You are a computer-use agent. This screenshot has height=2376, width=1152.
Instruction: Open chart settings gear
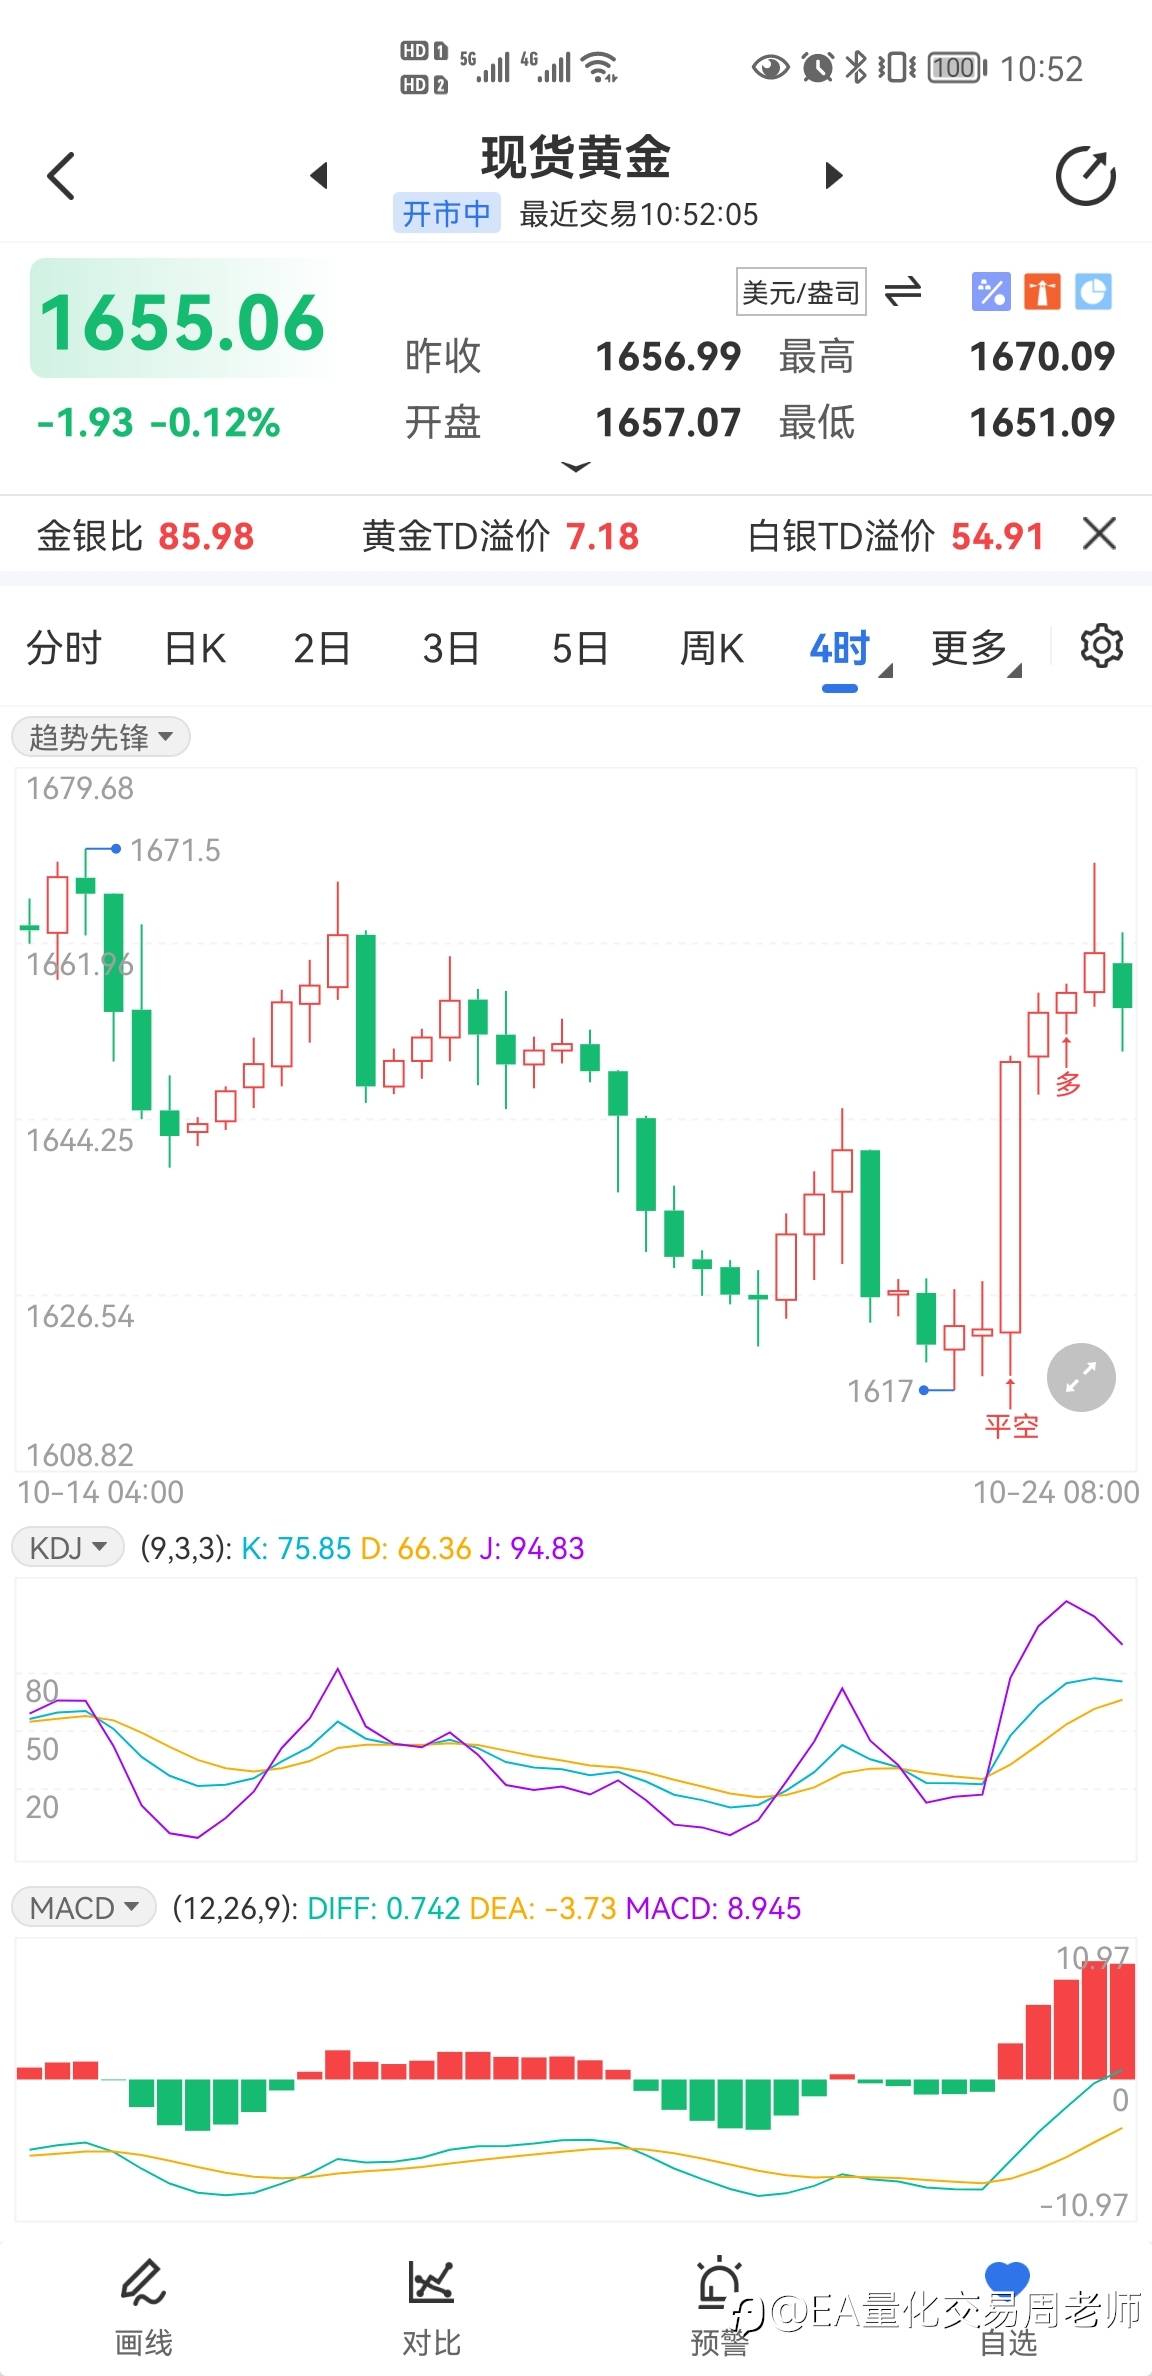tap(1101, 646)
